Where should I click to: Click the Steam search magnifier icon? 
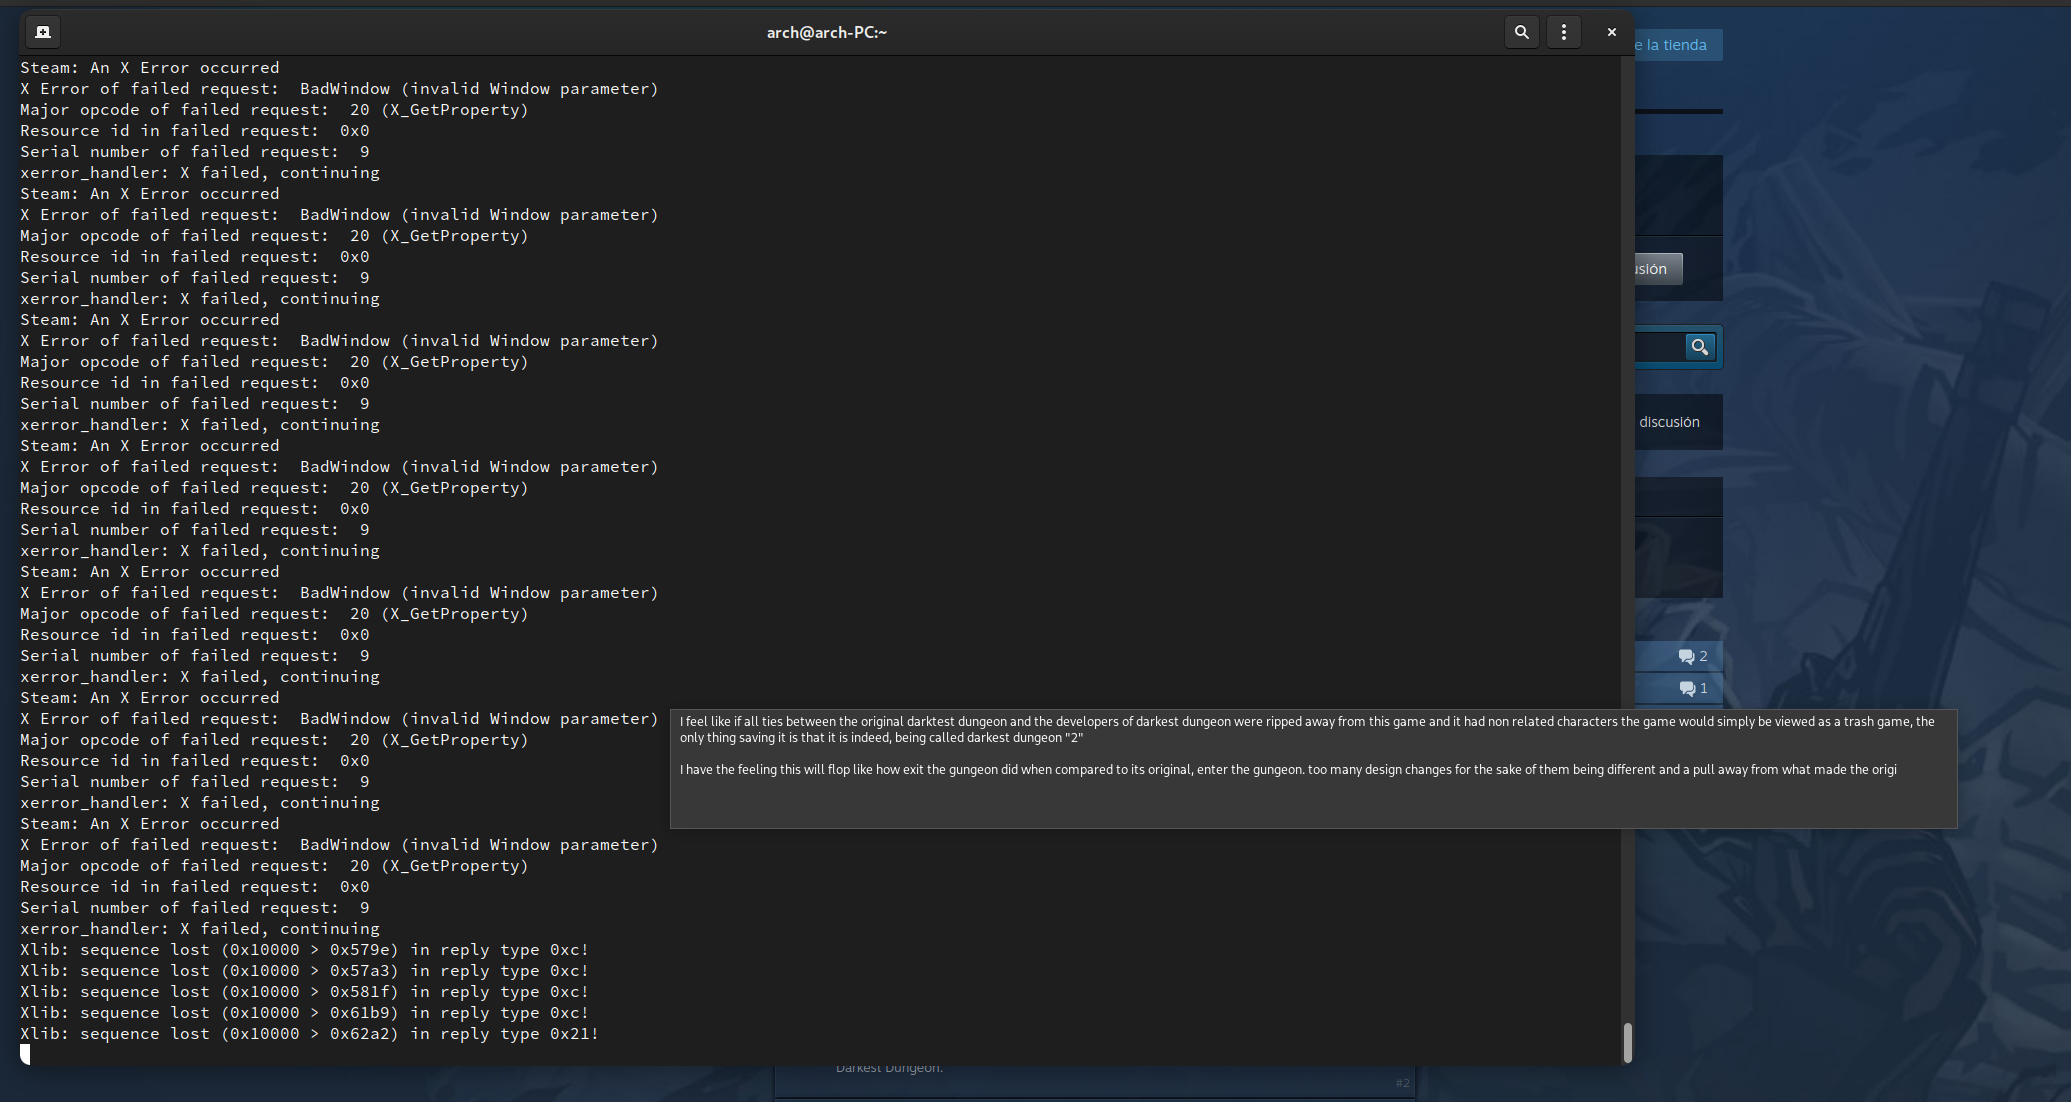coord(1700,347)
